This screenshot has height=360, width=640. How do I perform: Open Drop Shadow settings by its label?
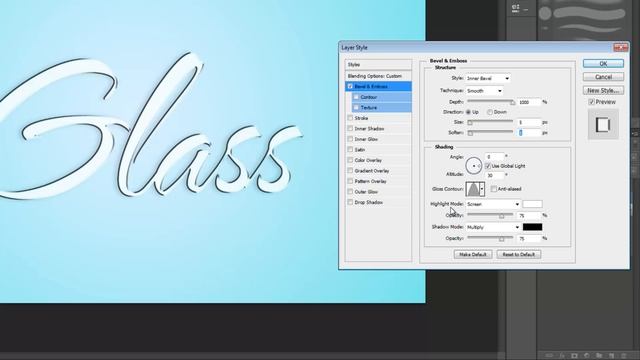point(369,202)
